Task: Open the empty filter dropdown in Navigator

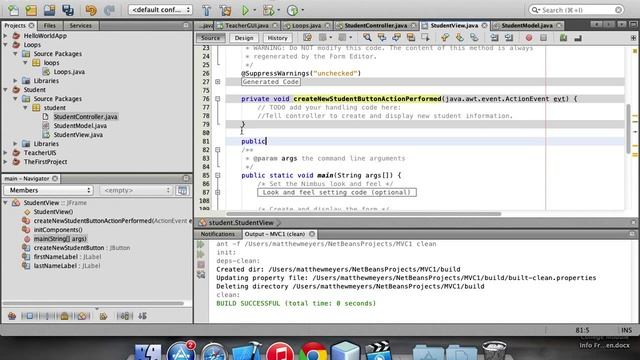Action: tap(136, 190)
